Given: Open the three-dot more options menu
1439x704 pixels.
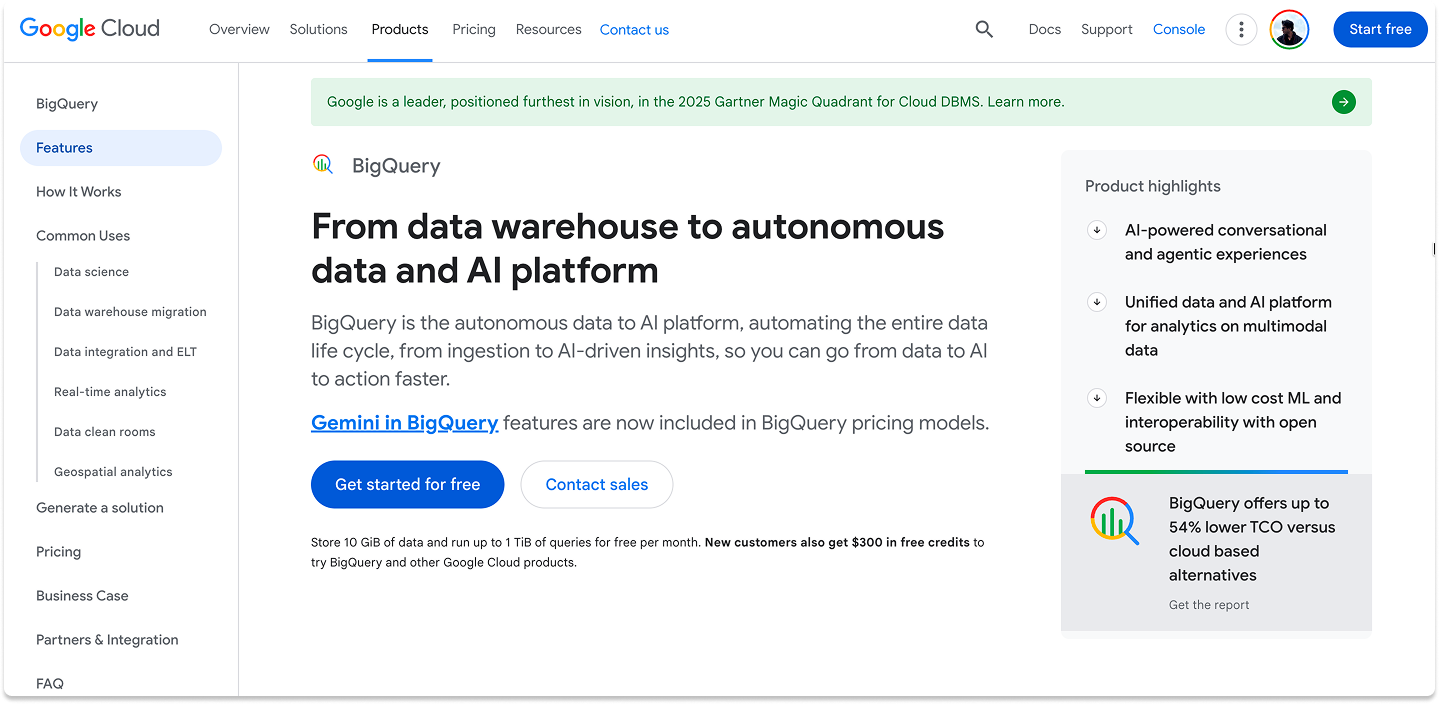Looking at the screenshot, I should tap(1241, 30).
